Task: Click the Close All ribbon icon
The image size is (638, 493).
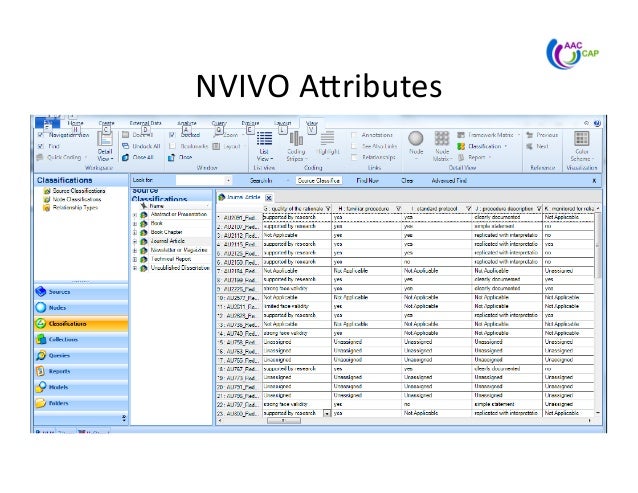Action: 126,157
